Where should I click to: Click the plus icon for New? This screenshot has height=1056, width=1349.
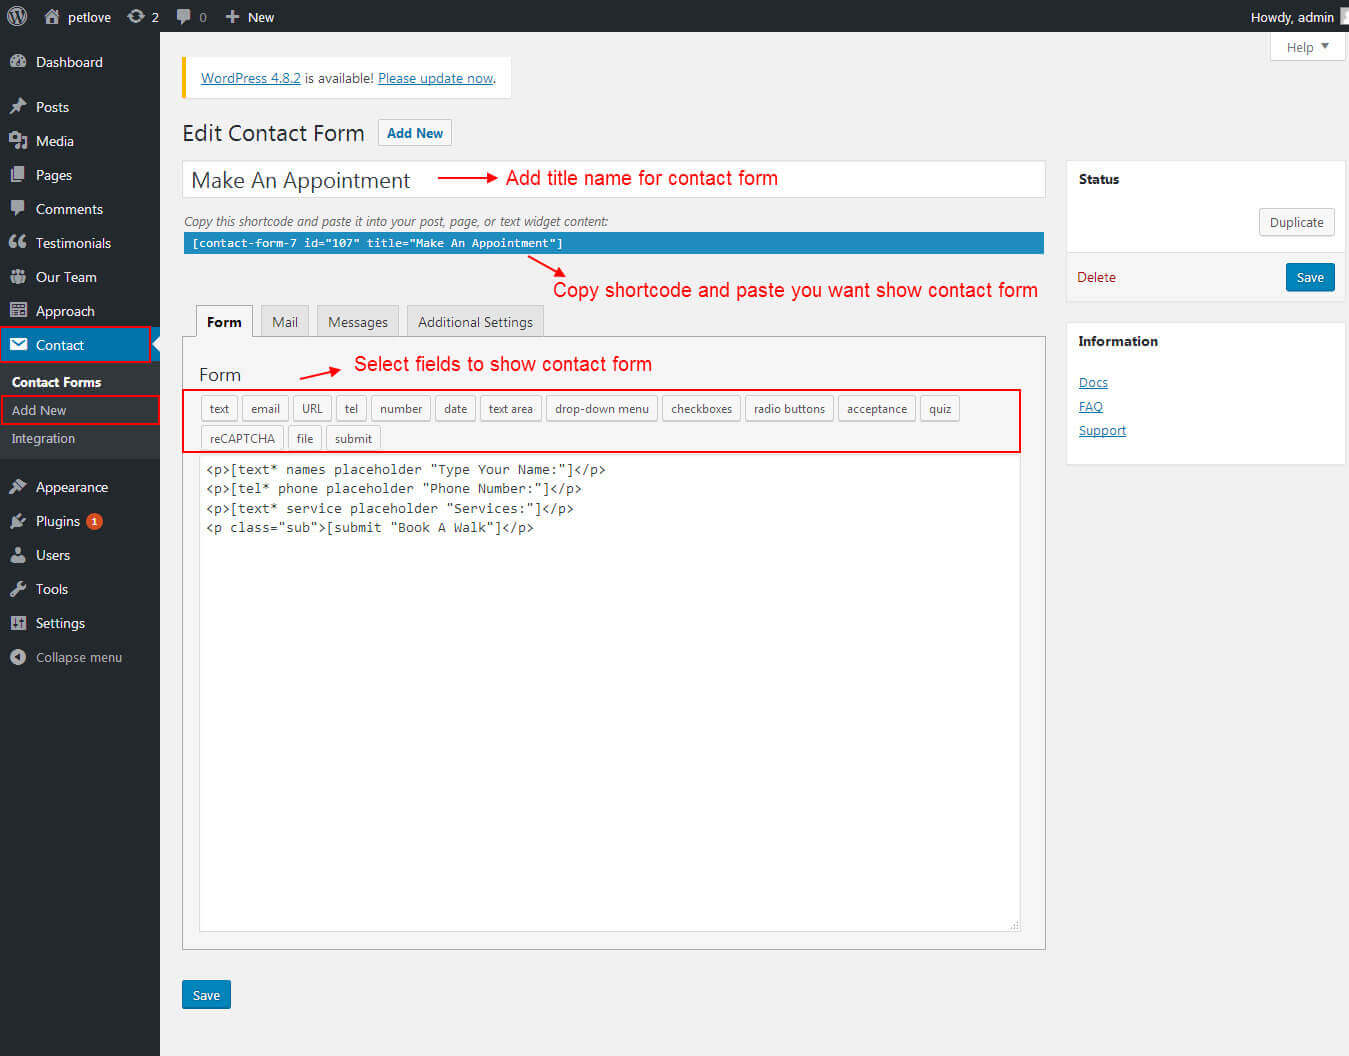pyautogui.click(x=232, y=17)
